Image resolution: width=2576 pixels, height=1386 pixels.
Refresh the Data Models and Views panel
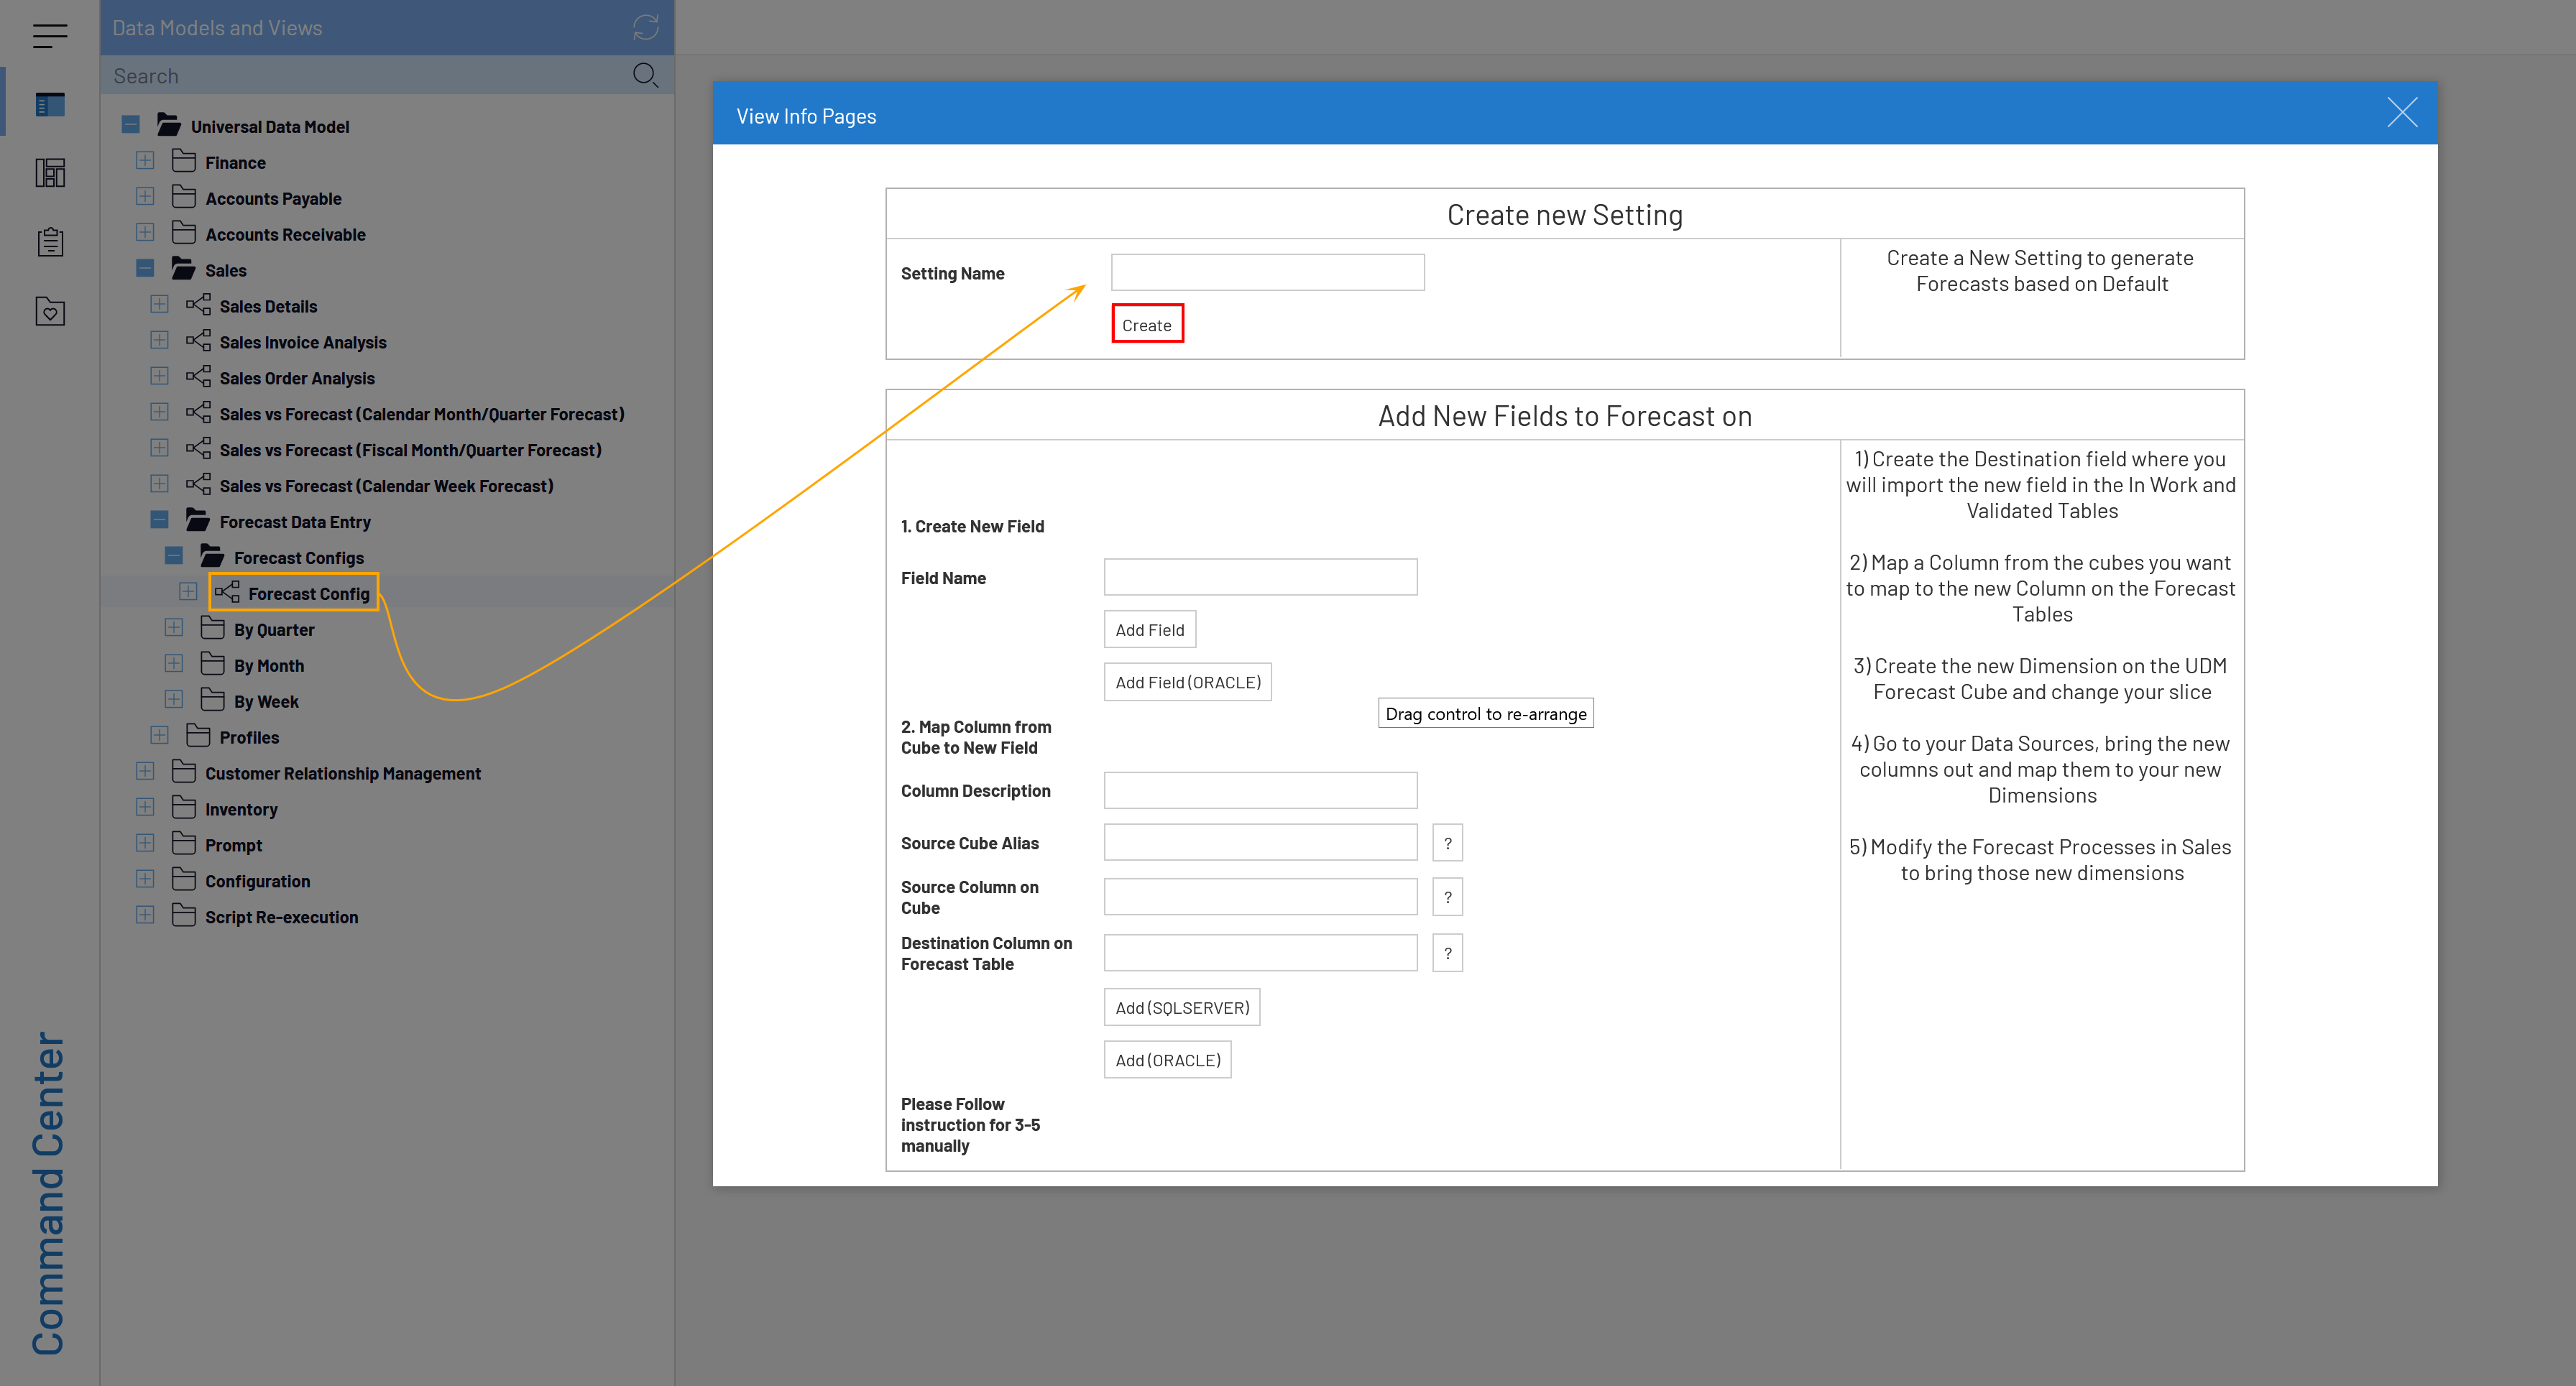pyautogui.click(x=645, y=27)
